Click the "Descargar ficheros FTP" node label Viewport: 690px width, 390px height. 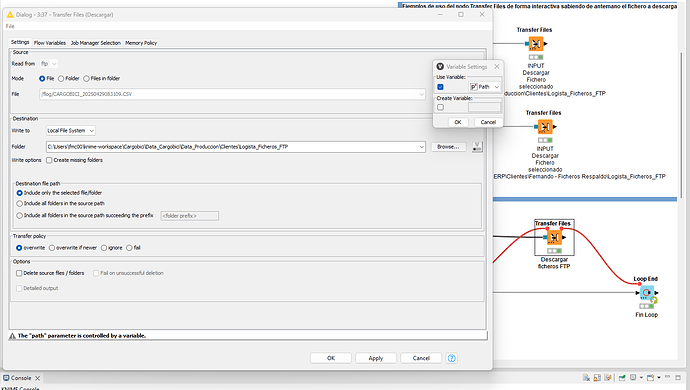[554, 263]
